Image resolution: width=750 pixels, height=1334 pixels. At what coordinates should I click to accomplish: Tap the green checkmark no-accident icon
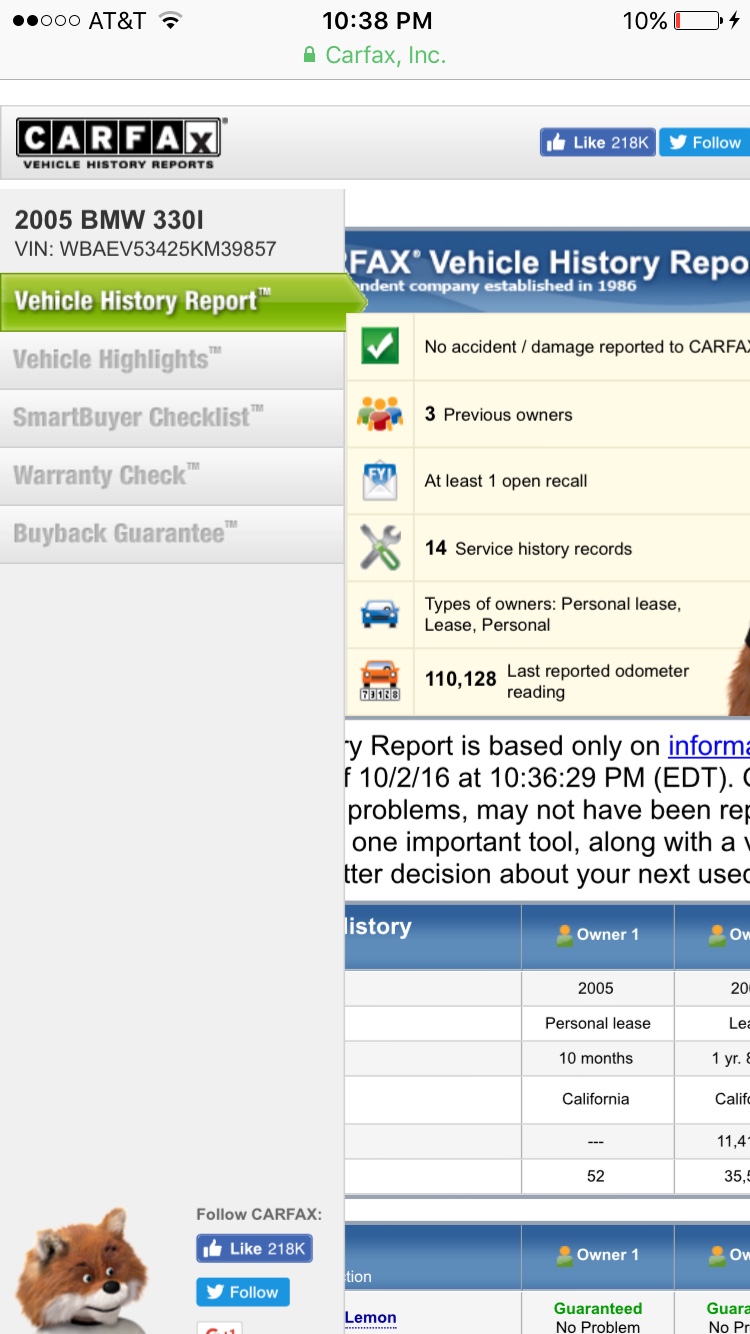pos(380,346)
